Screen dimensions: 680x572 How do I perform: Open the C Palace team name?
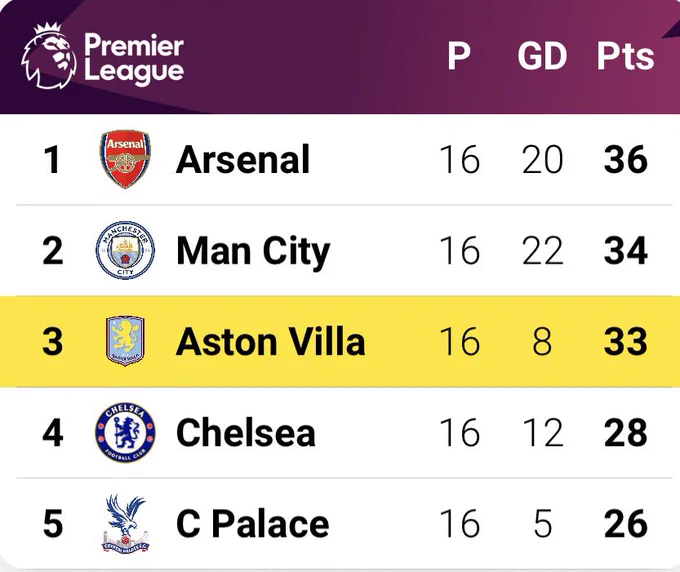[x=253, y=524]
